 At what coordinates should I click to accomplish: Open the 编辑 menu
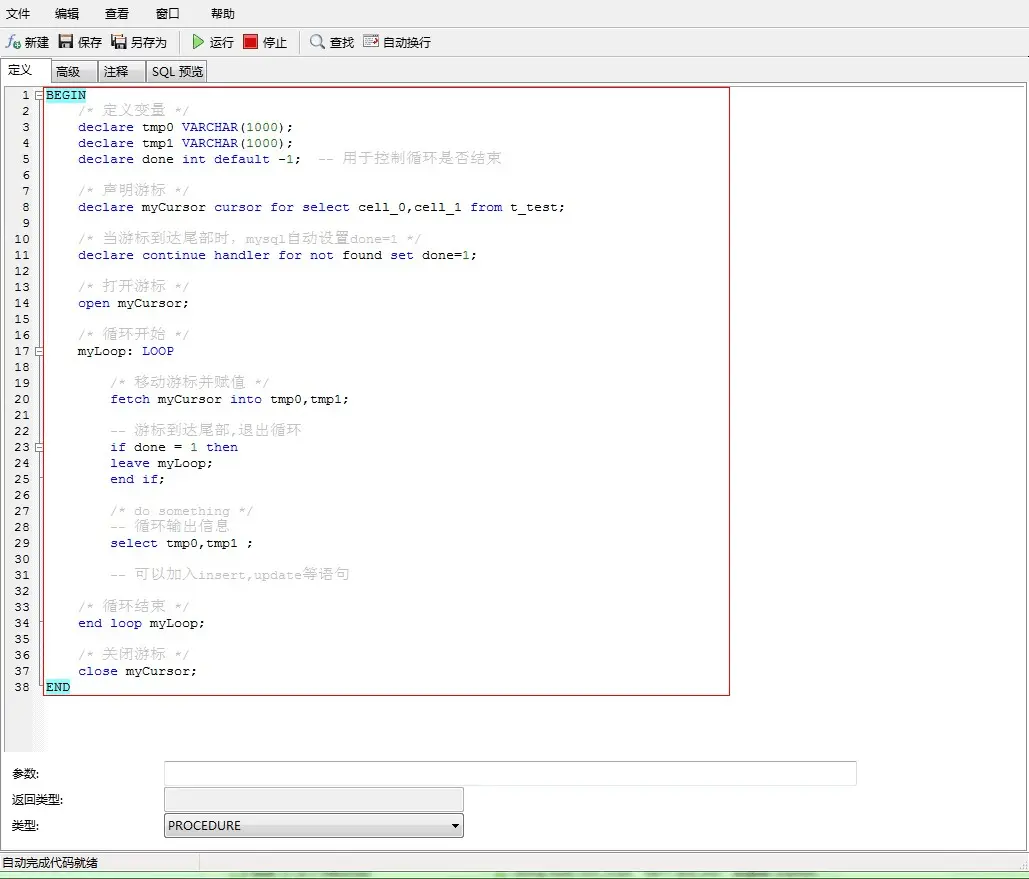(x=67, y=14)
